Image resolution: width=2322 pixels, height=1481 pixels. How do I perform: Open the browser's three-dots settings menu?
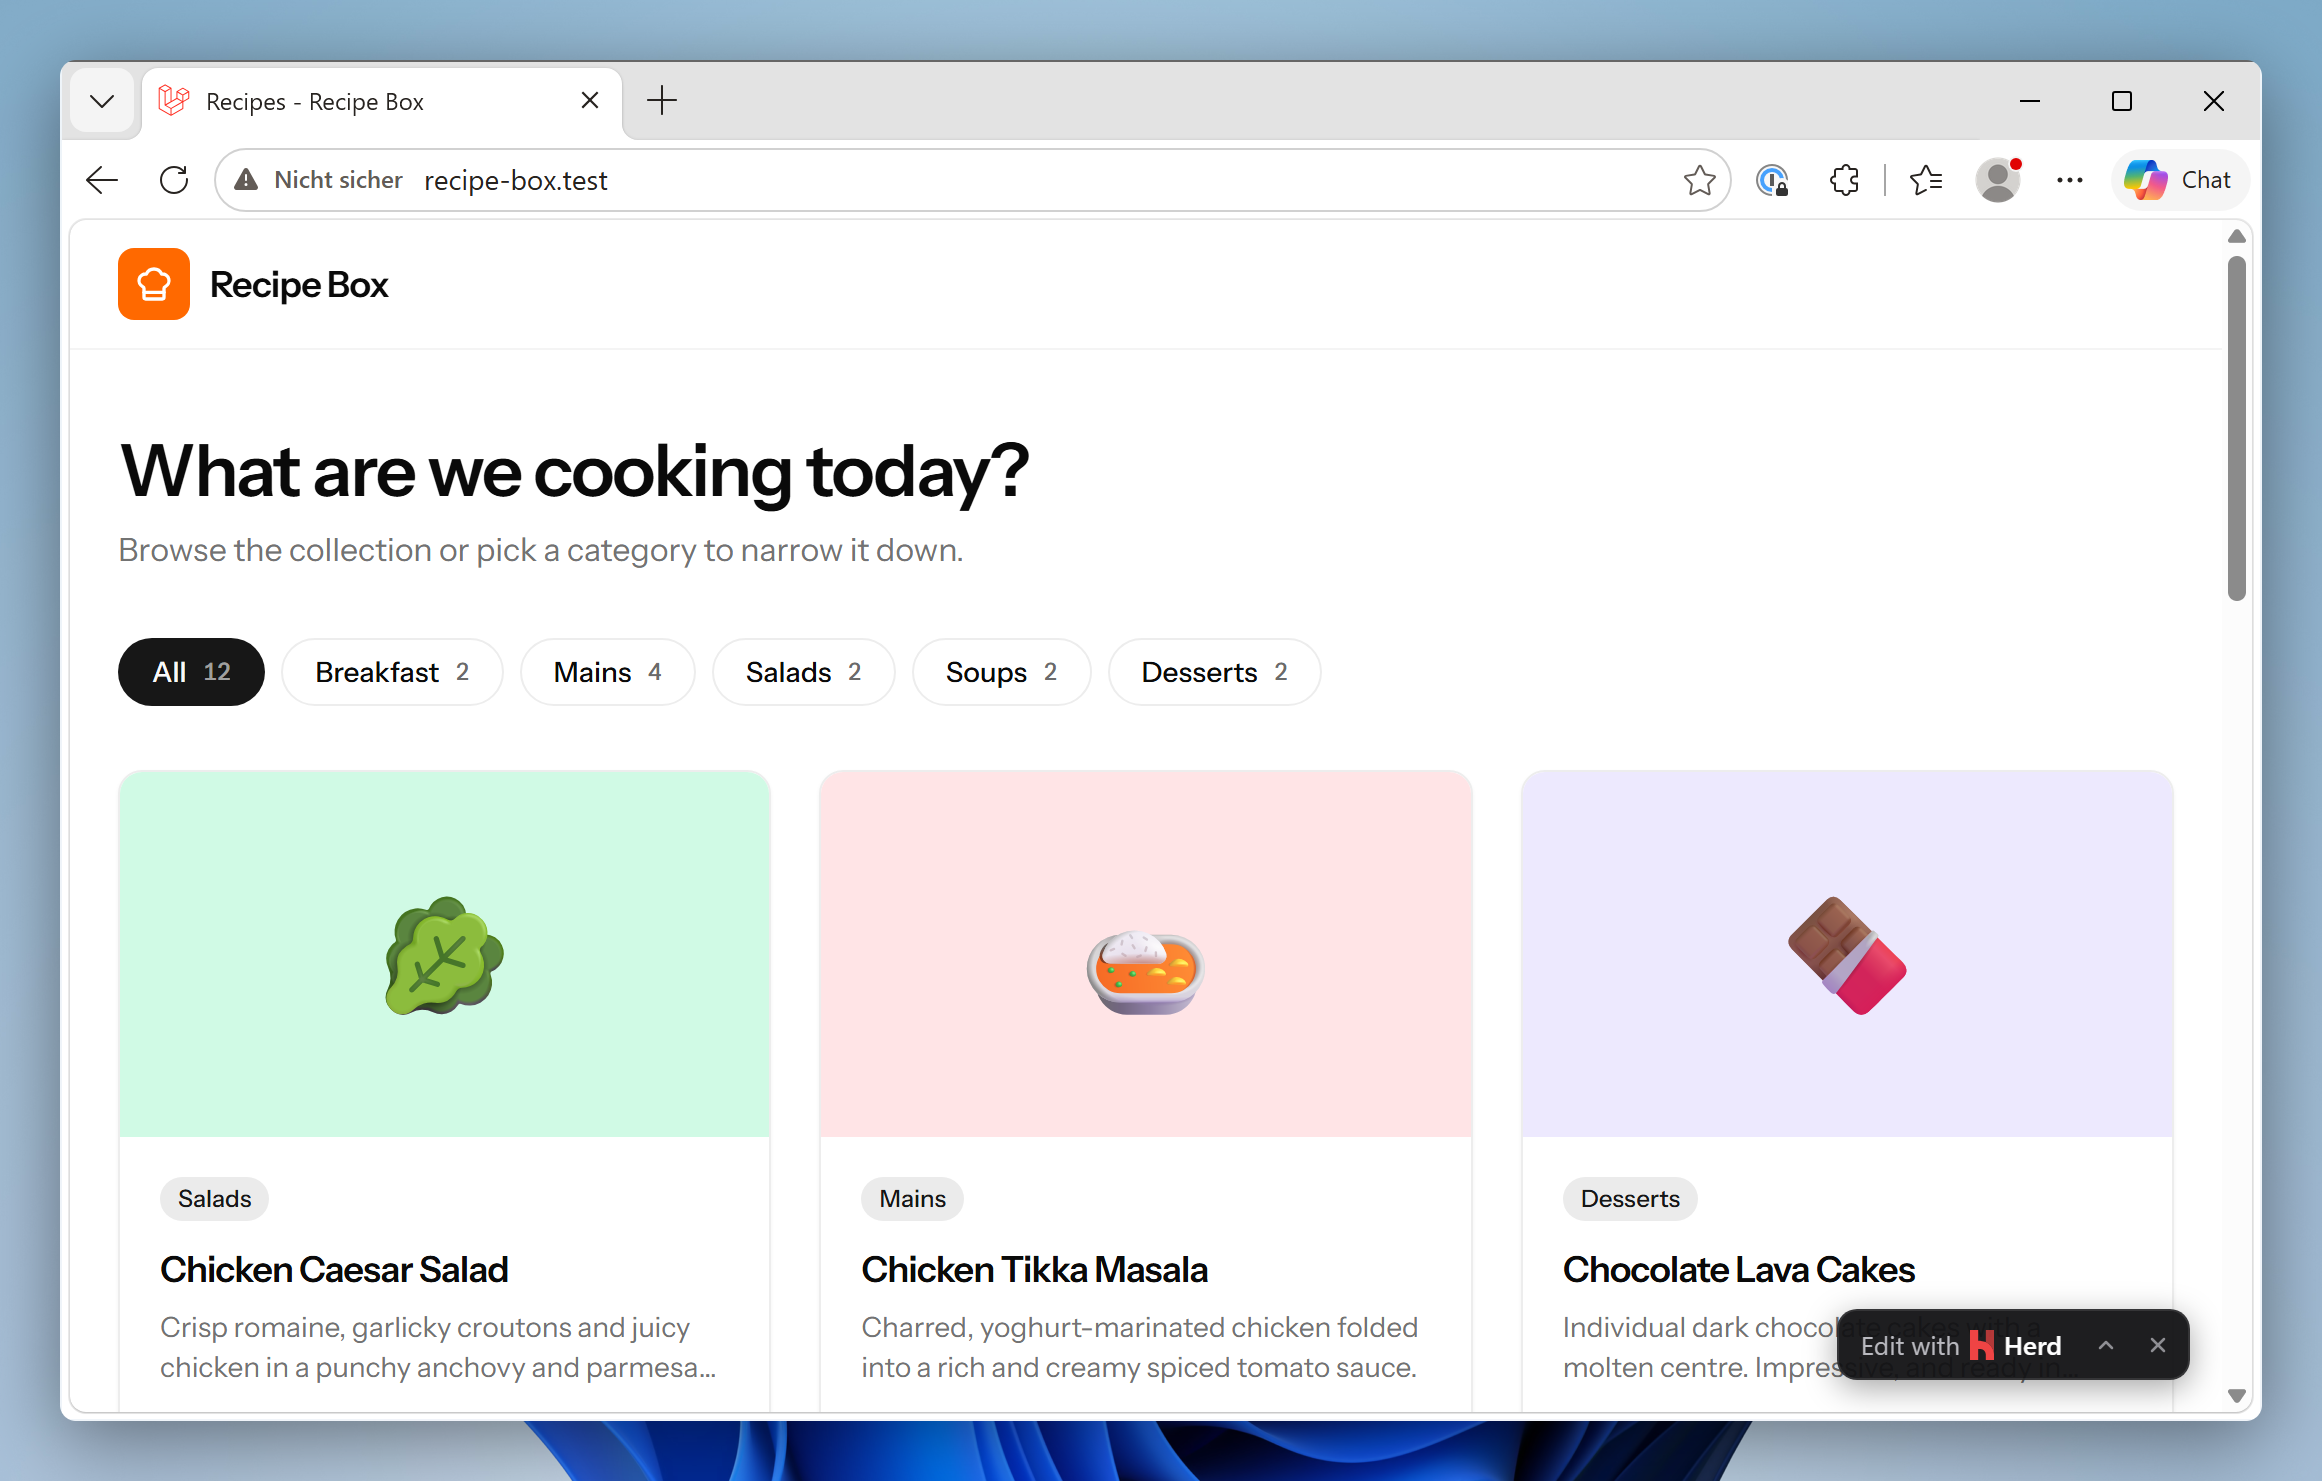coord(2070,180)
